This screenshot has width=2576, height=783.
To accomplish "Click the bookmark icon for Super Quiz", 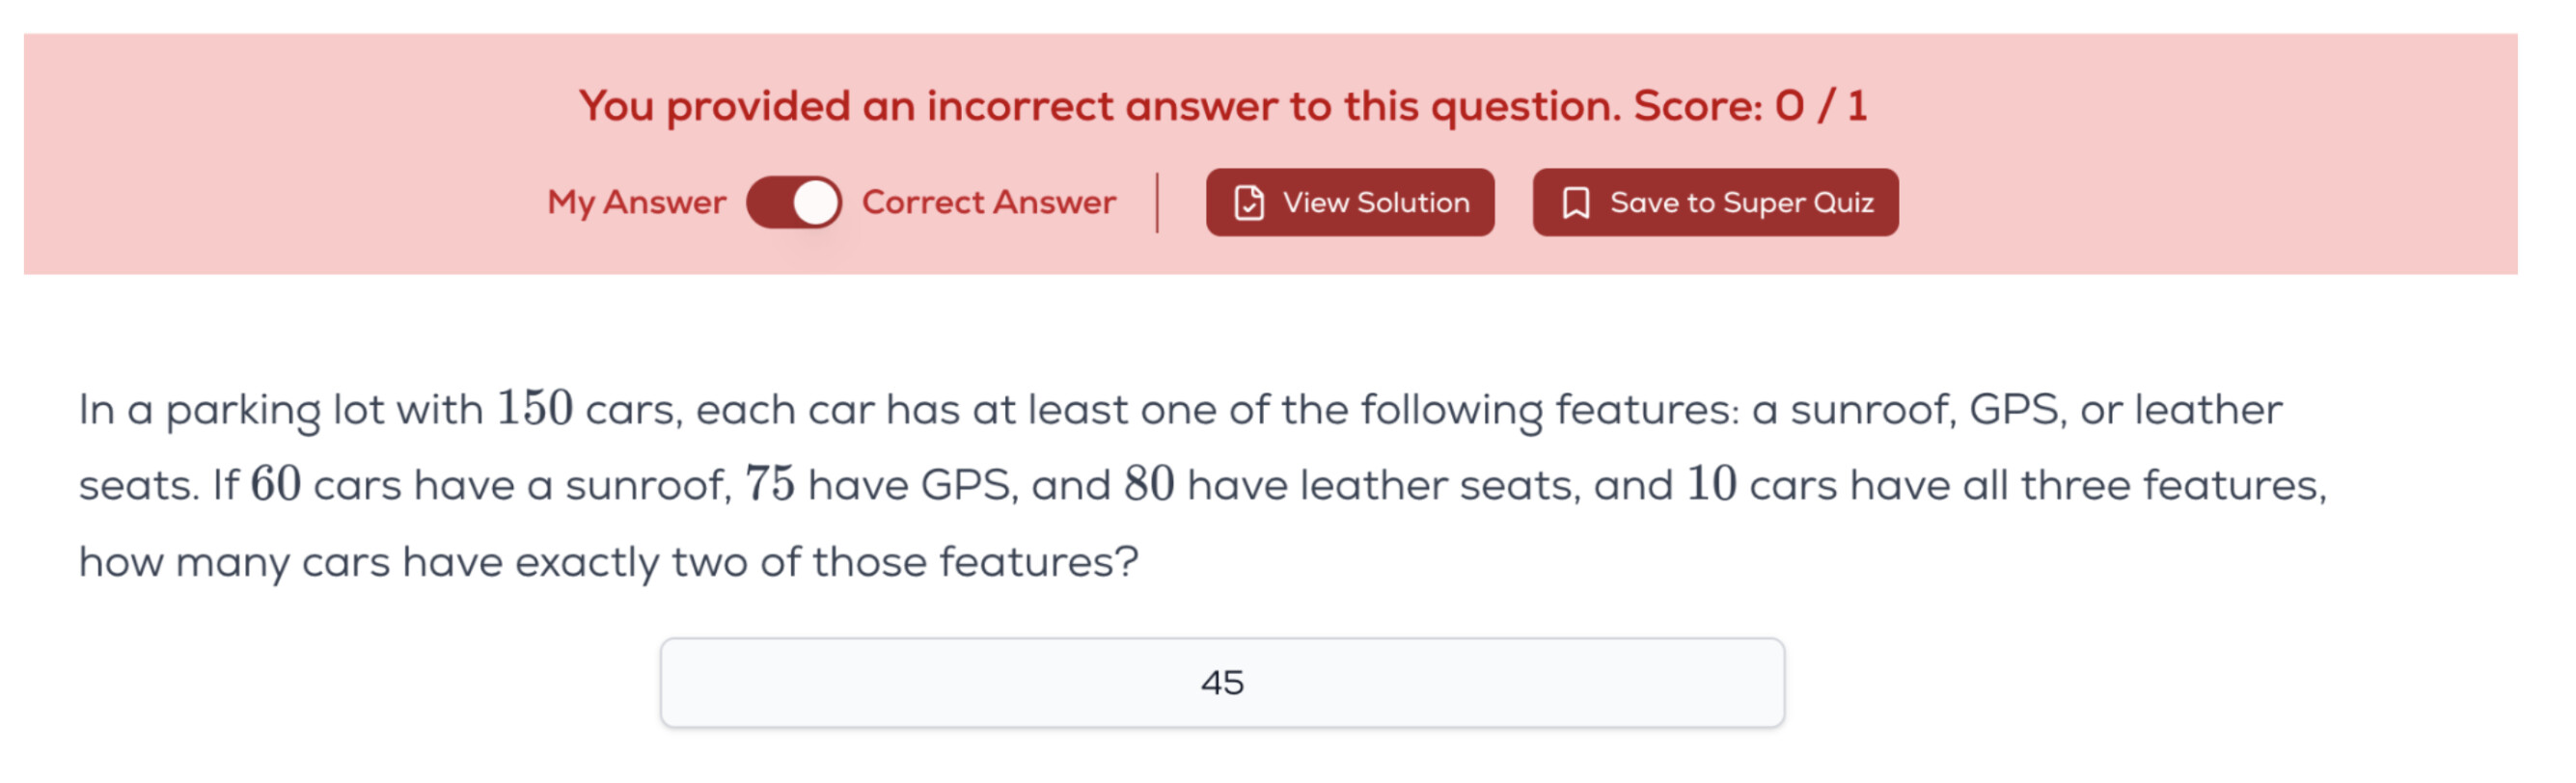I will click(x=1575, y=203).
